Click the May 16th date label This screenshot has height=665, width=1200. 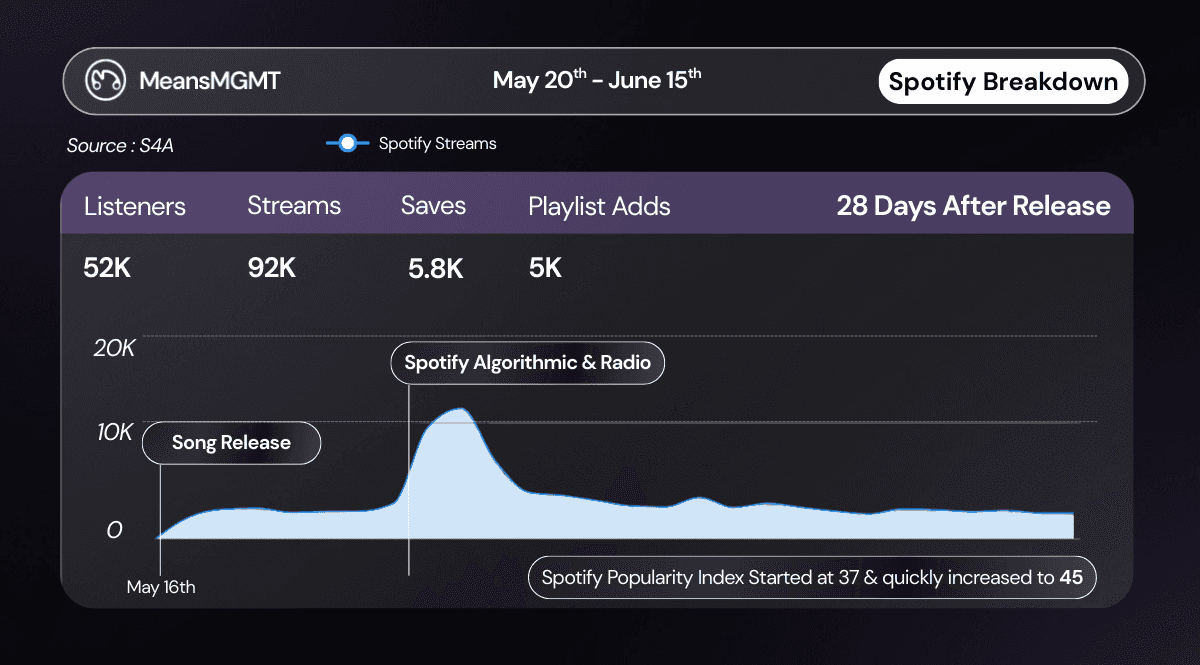pyautogui.click(x=161, y=587)
